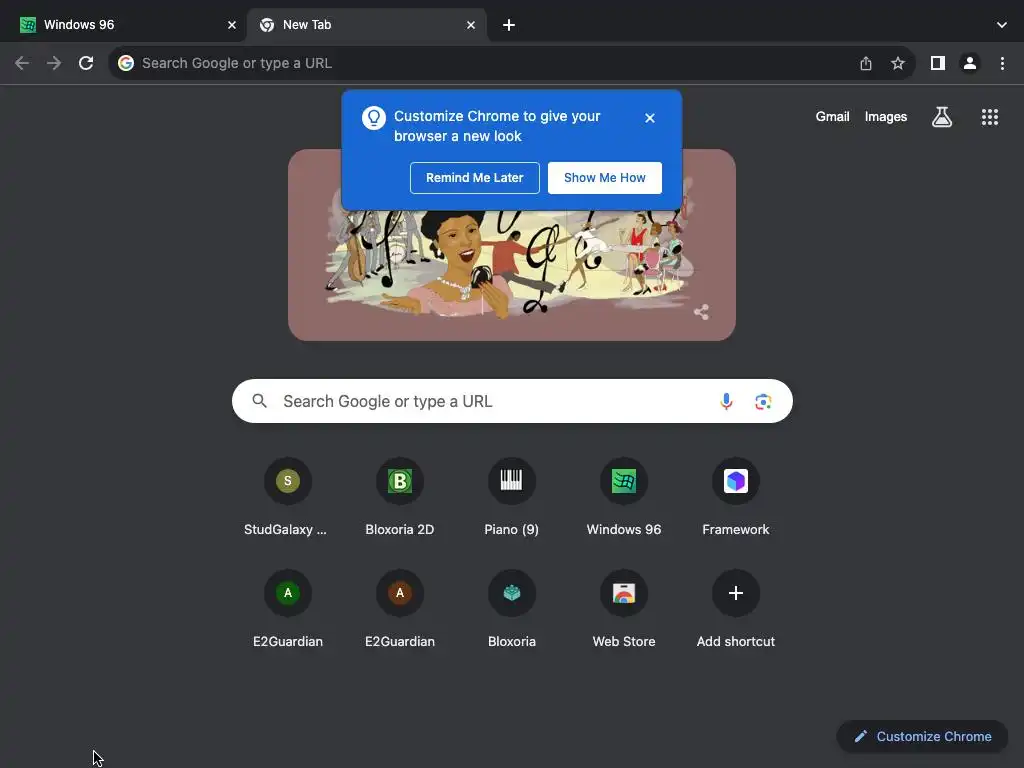Open the Gmail link

pyautogui.click(x=833, y=117)
